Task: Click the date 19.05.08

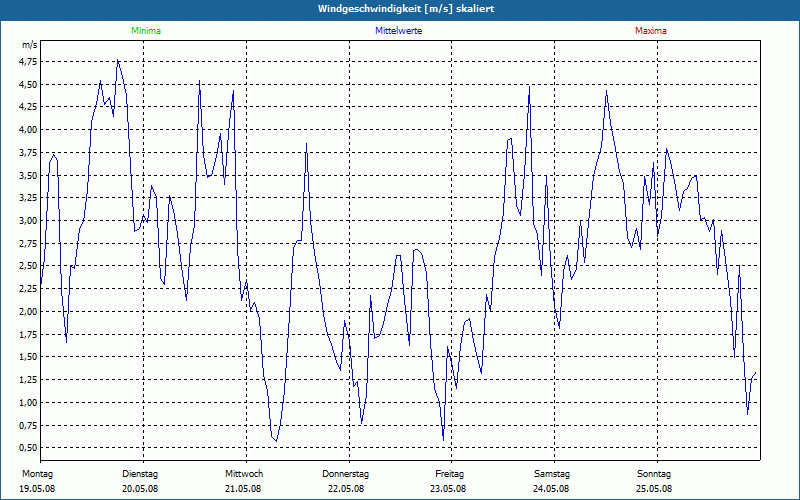Action: point(37,489)
